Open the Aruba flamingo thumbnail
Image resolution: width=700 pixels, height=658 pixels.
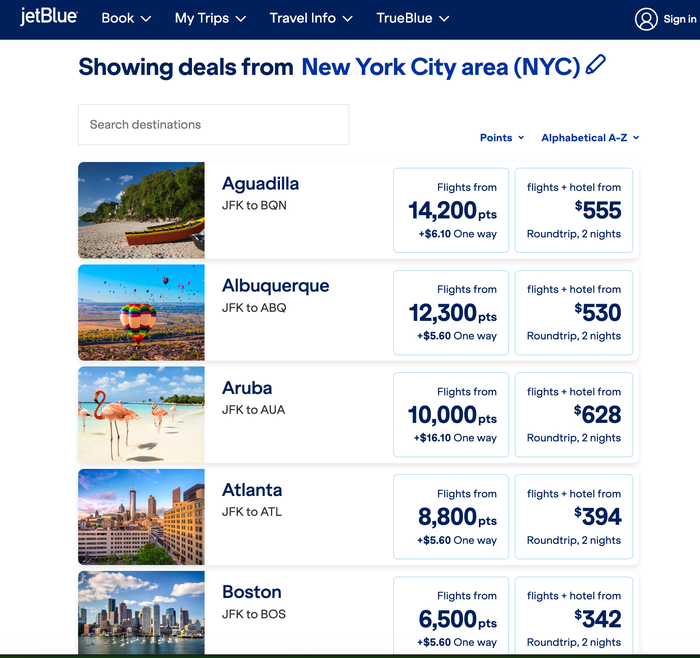[141, 415]
